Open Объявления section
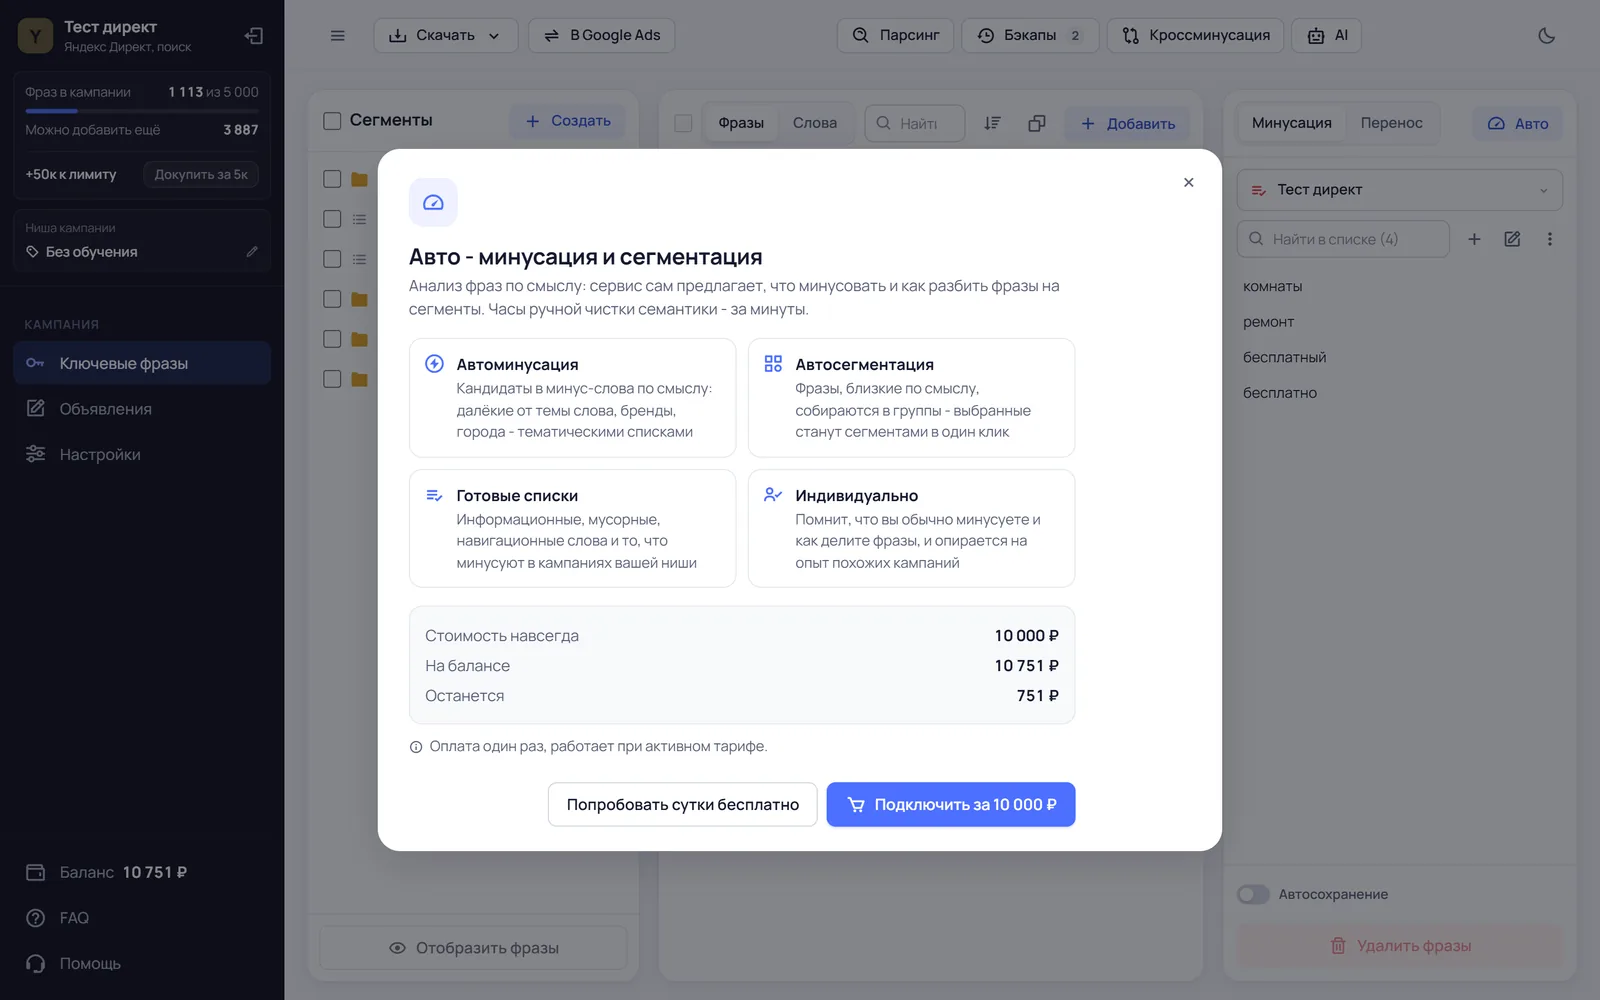Screen dimensions: 1600x1000 pyautogui.click(x=142, y=409)
